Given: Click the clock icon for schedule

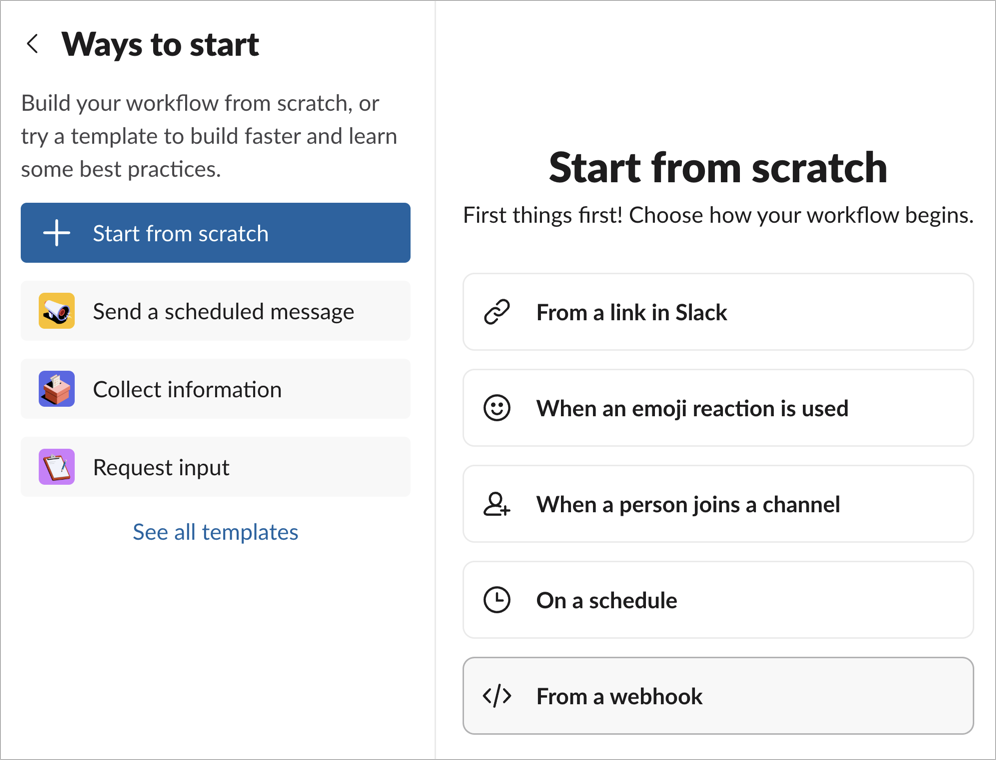Looking at the screenshot, I should tap(497, 600).
